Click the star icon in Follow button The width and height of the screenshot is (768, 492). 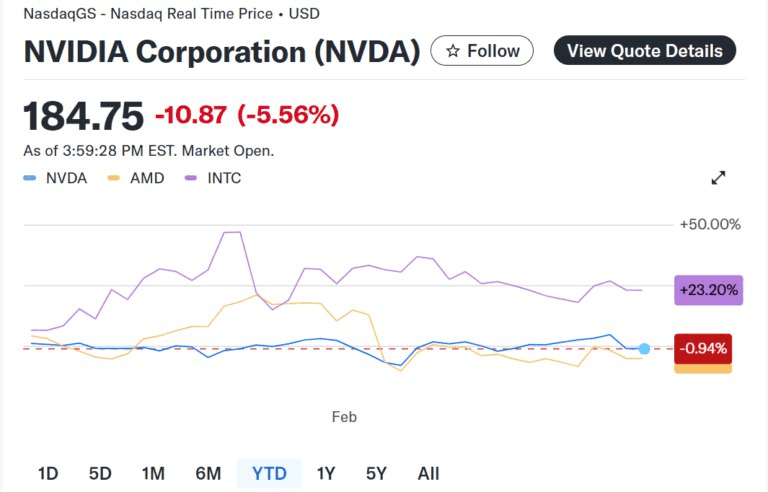[453, 51]
